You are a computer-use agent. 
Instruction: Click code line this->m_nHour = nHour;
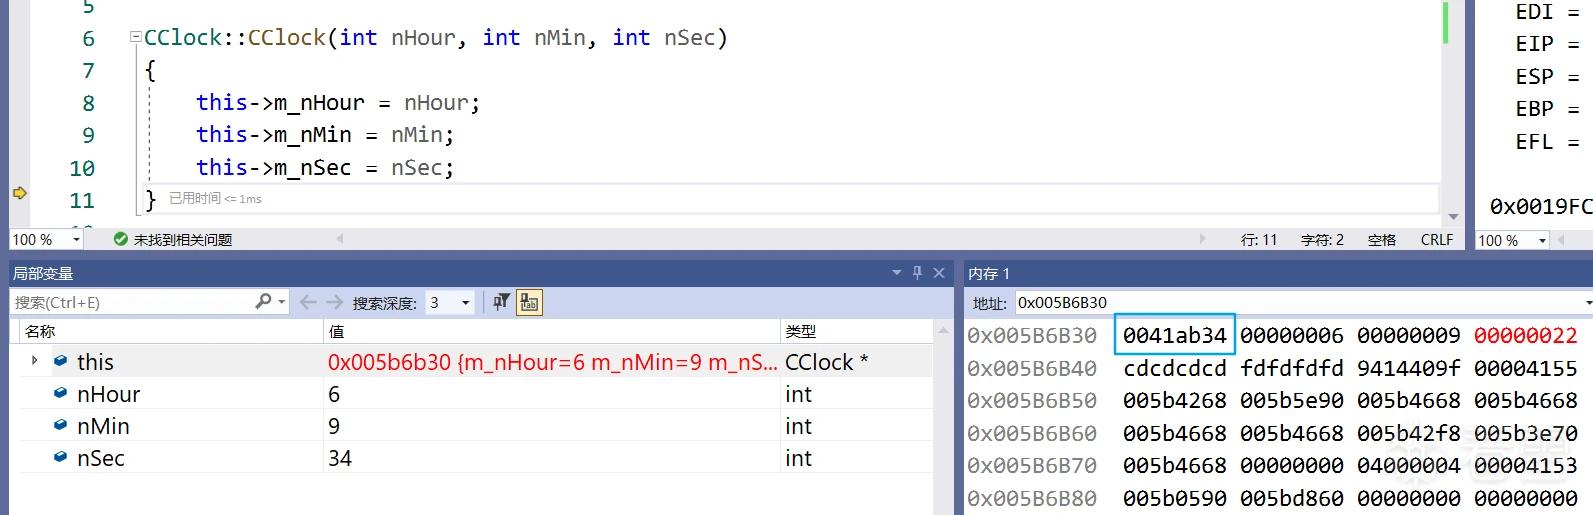click(x=338, y=103)
